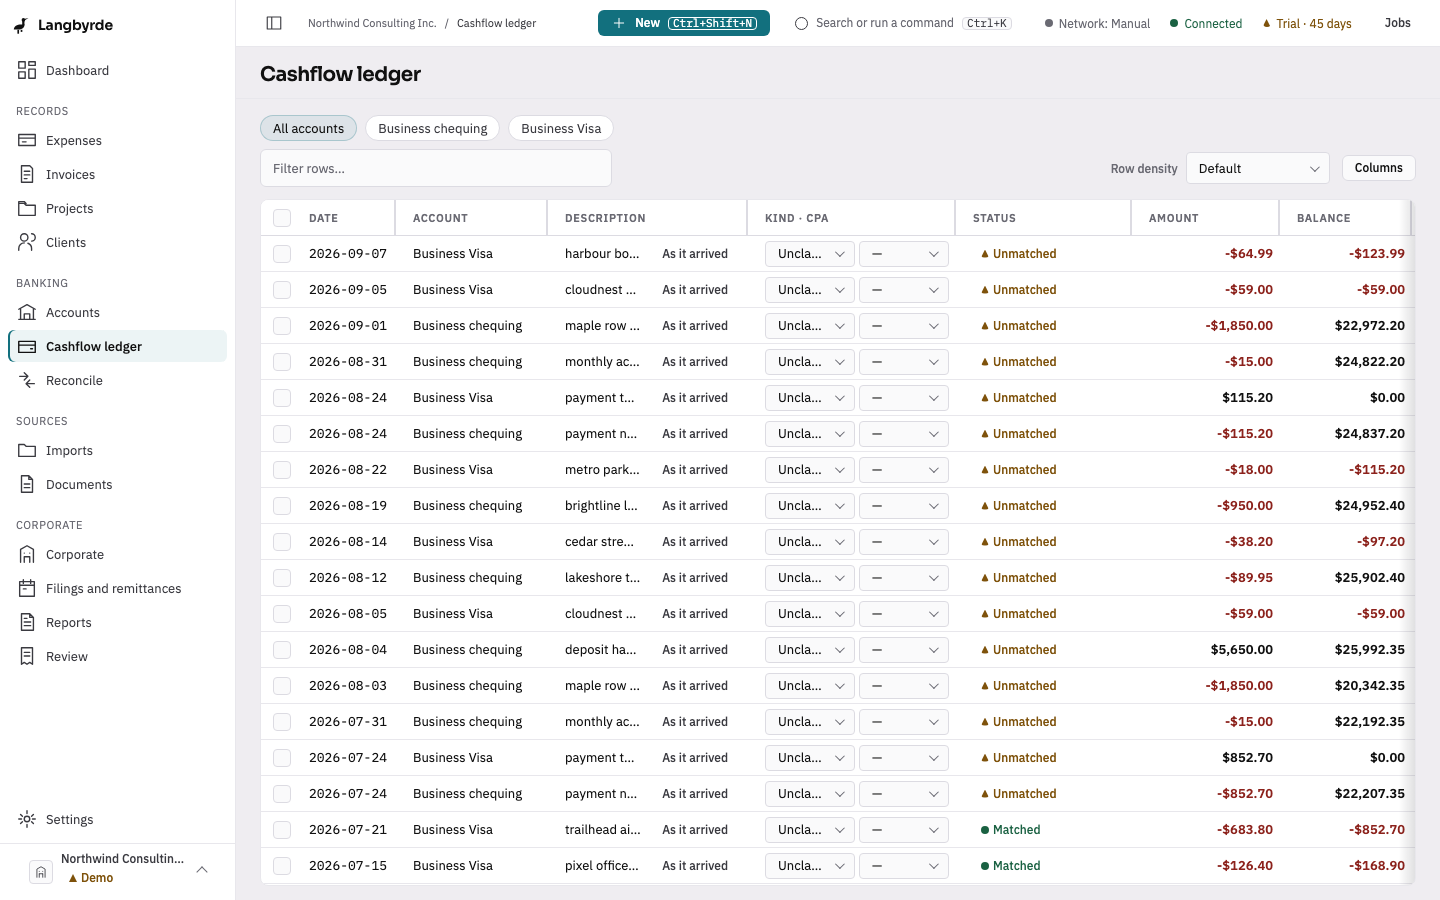Open the Jobs button
Image resolution: width=1440 pixels, height=900 pixels.
1397,23
